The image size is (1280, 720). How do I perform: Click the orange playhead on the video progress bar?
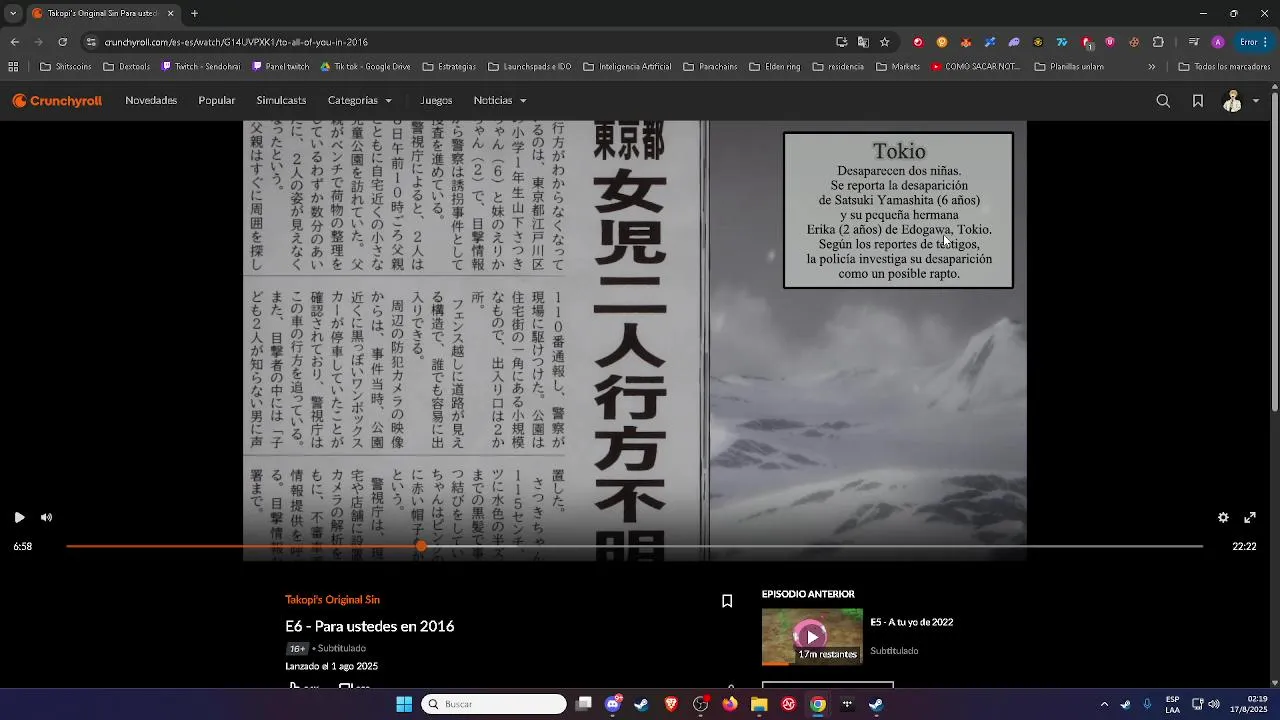point(421,546)
